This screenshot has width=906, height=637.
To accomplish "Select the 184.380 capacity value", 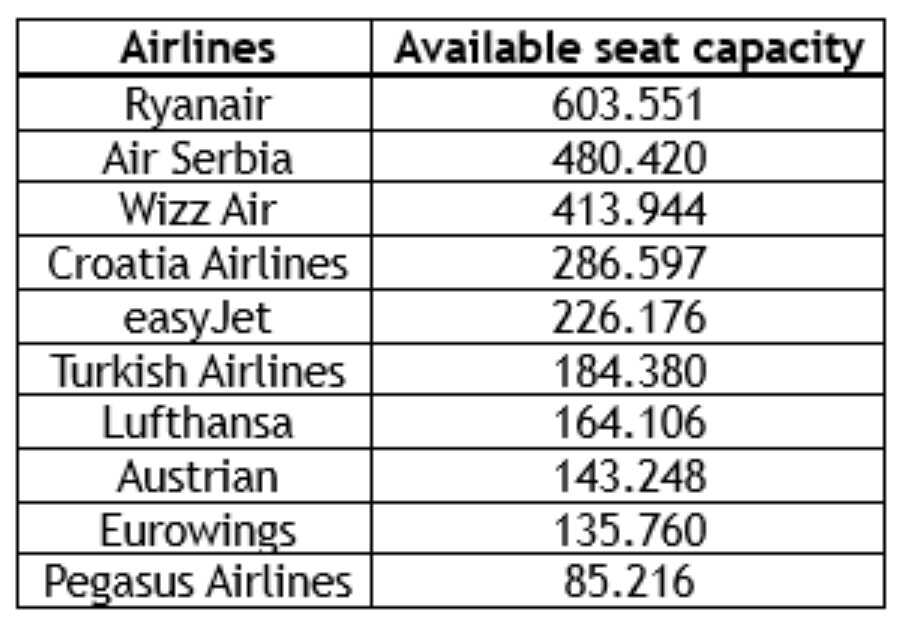I will (x=629, y=370).
